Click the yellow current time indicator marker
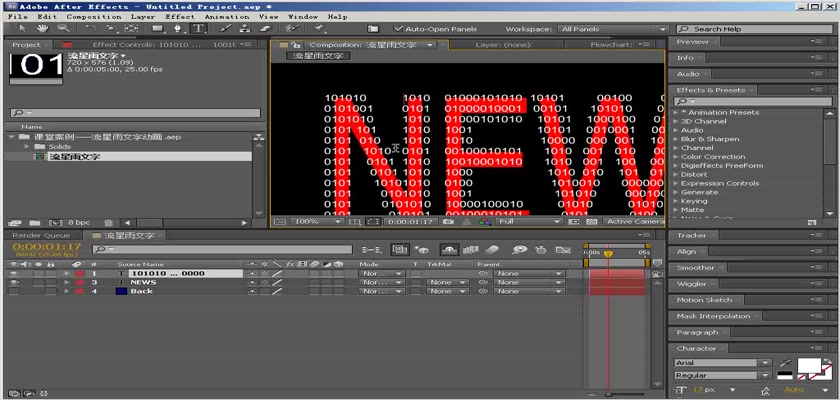The image size is (840, 400). pyautogui.click(x=608, y=254)
